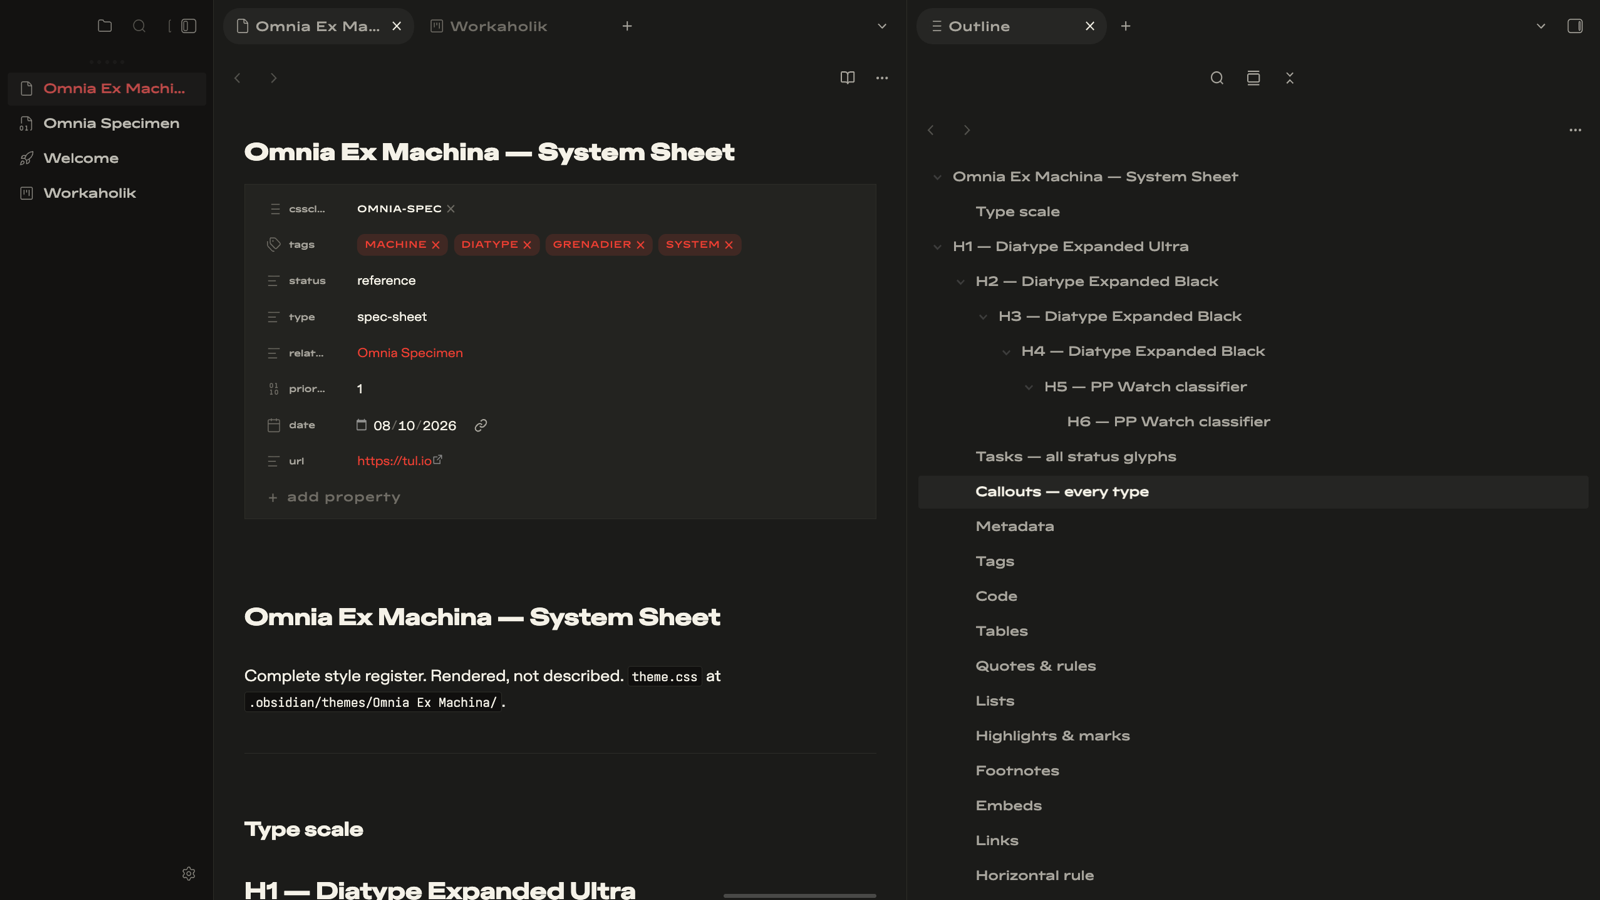Open the date picker calendar icon
The width and height of the screenshot is (1600, 900).
362,425
